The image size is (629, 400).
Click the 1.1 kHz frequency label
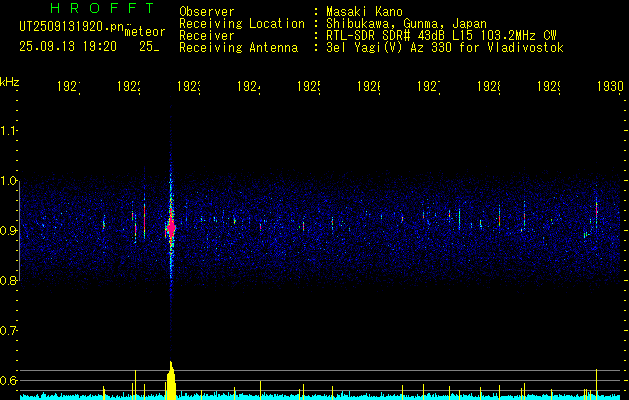[x=8, y=130]
